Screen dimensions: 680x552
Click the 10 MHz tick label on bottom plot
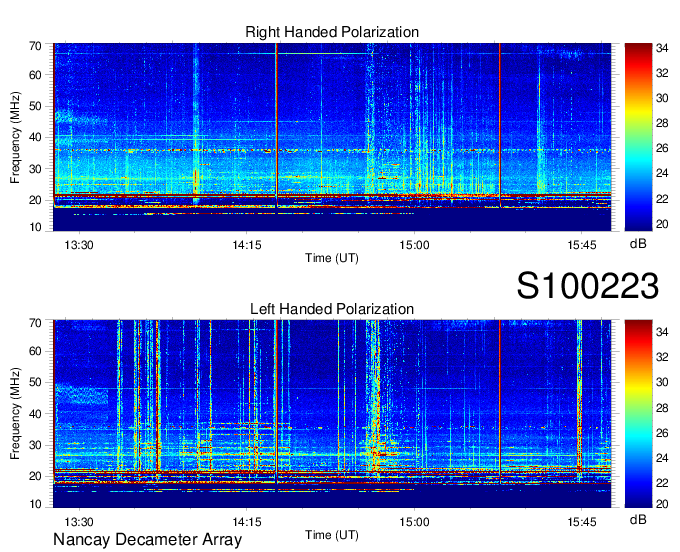click(x=35, y=504)
